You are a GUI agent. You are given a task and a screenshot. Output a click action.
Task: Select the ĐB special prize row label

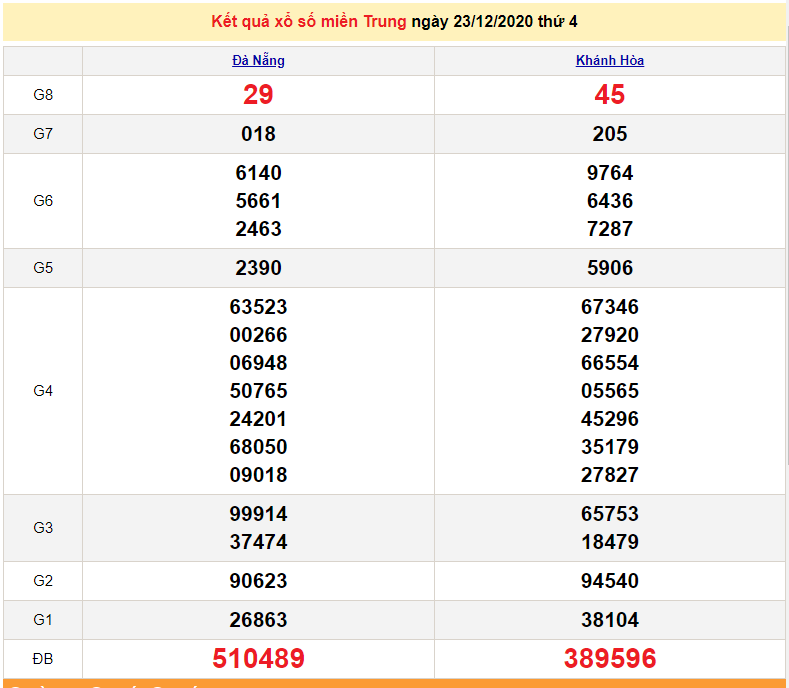pyautogui.click(x=43, y=659)
